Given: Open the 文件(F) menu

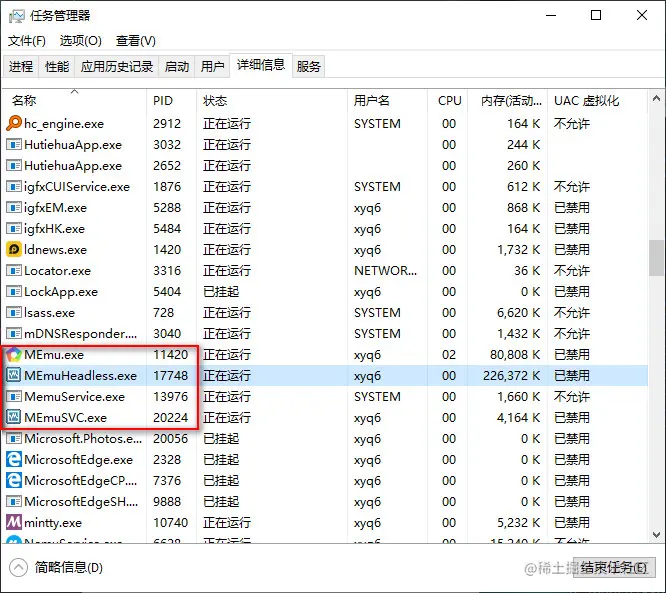Looking at the screenshot, I should click(27, 41).
